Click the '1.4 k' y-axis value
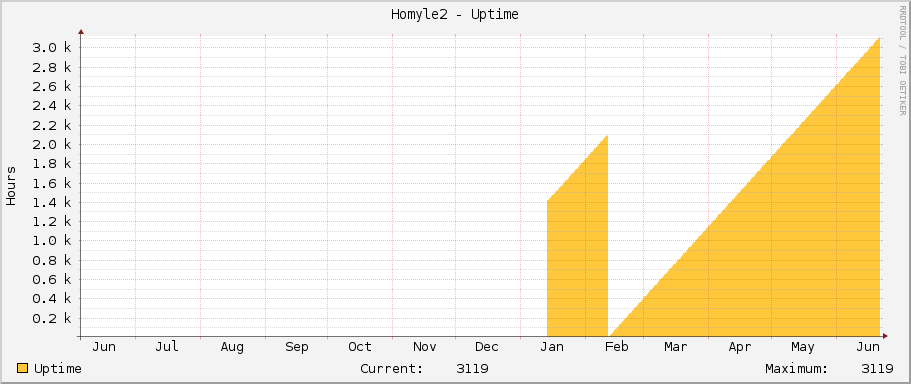 click(x=51, y=202)
